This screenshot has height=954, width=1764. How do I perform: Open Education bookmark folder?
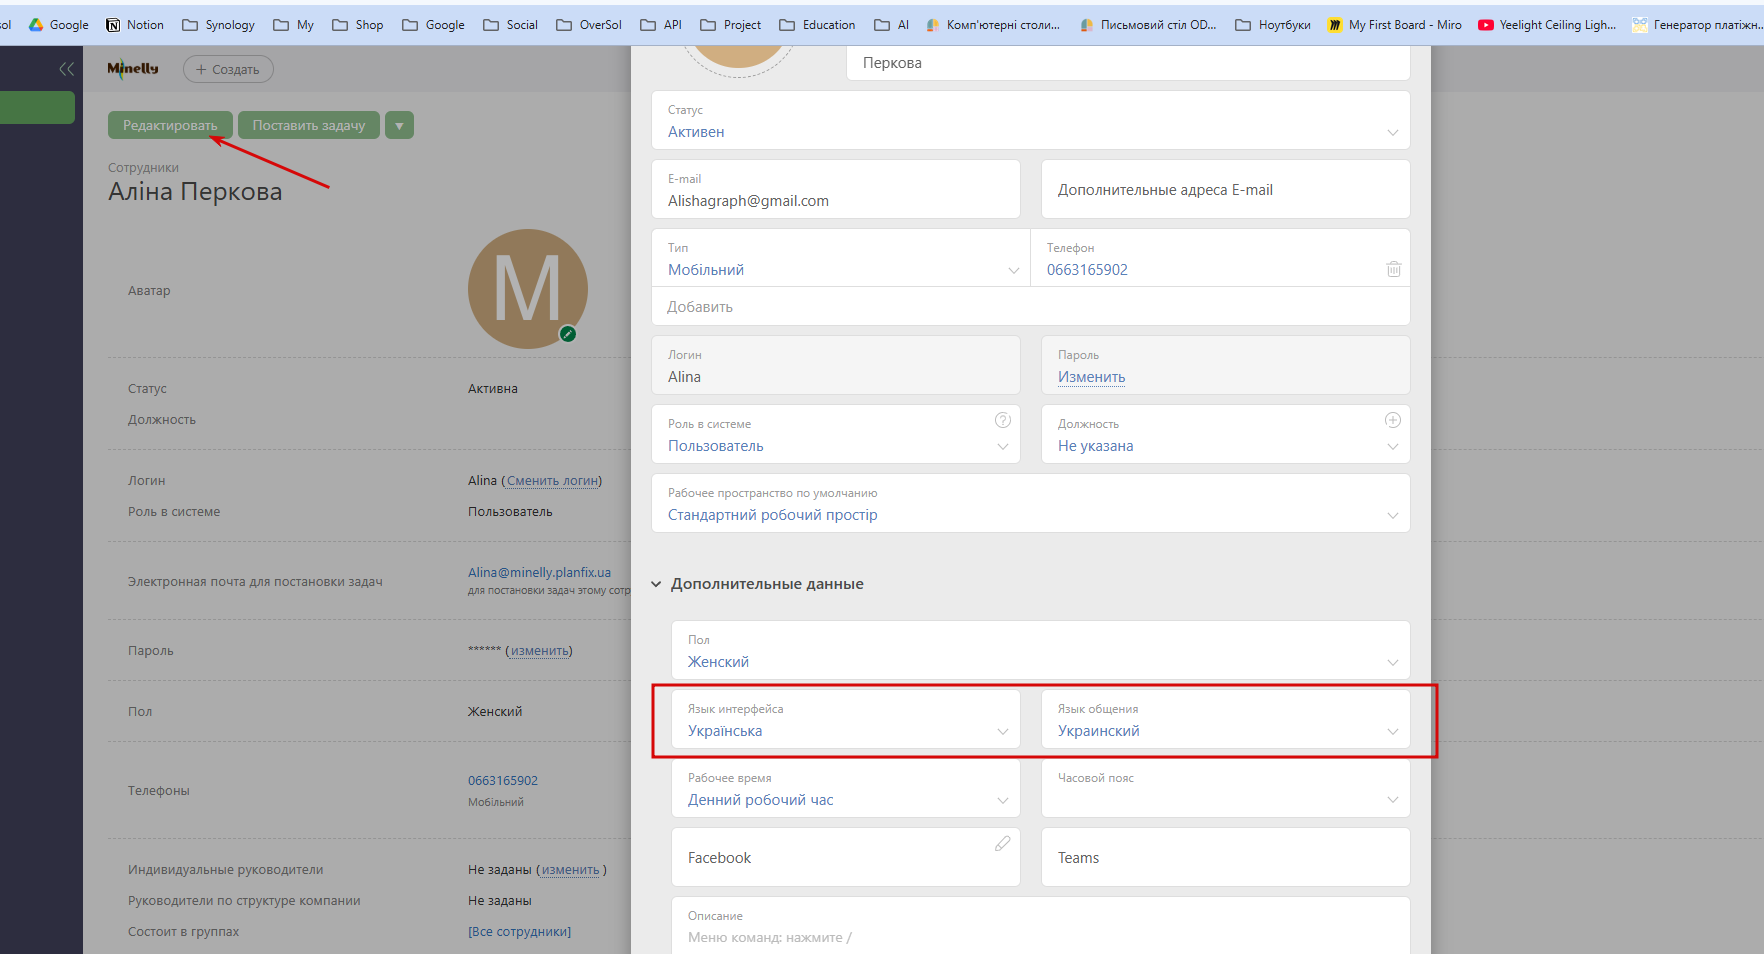tap(817, 25)
